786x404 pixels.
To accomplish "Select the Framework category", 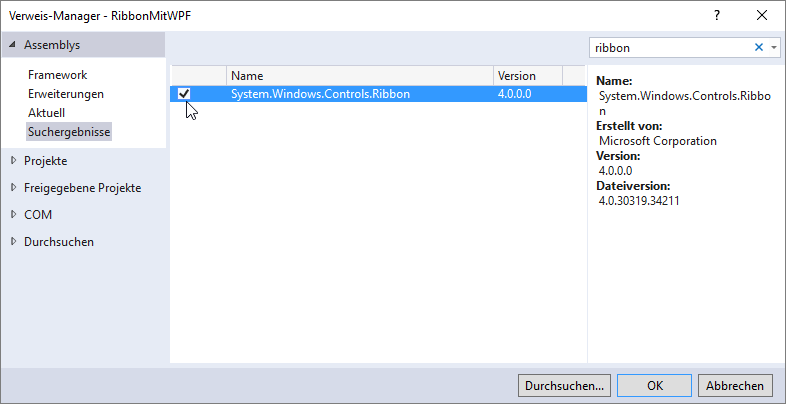I will (57, 75).
